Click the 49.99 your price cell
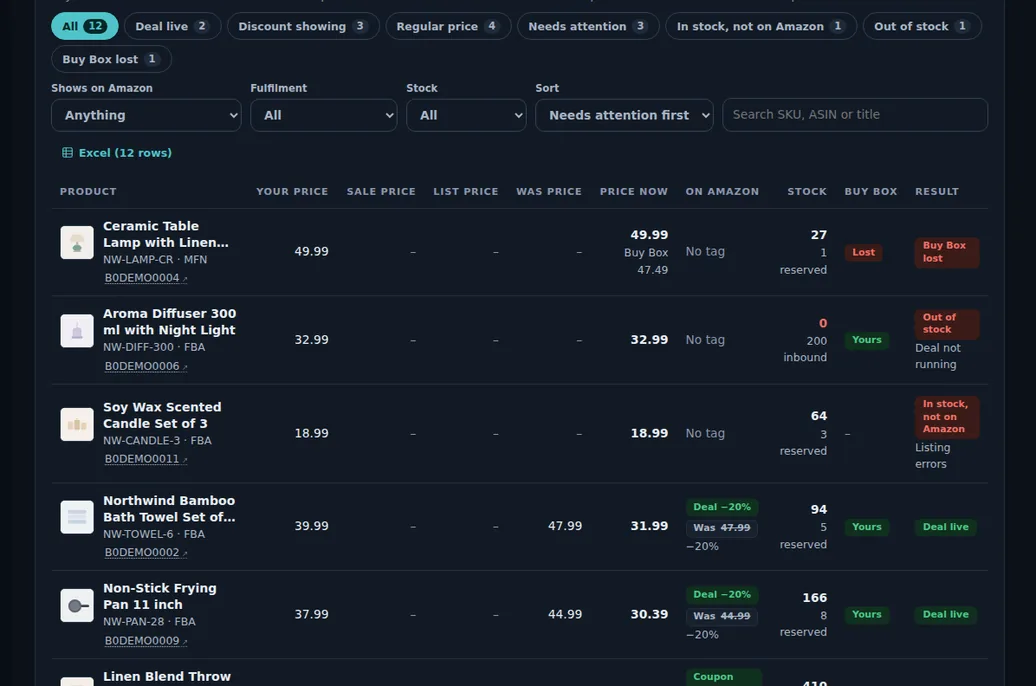This screenshot has width=1036, height=686. pos(311,252)
